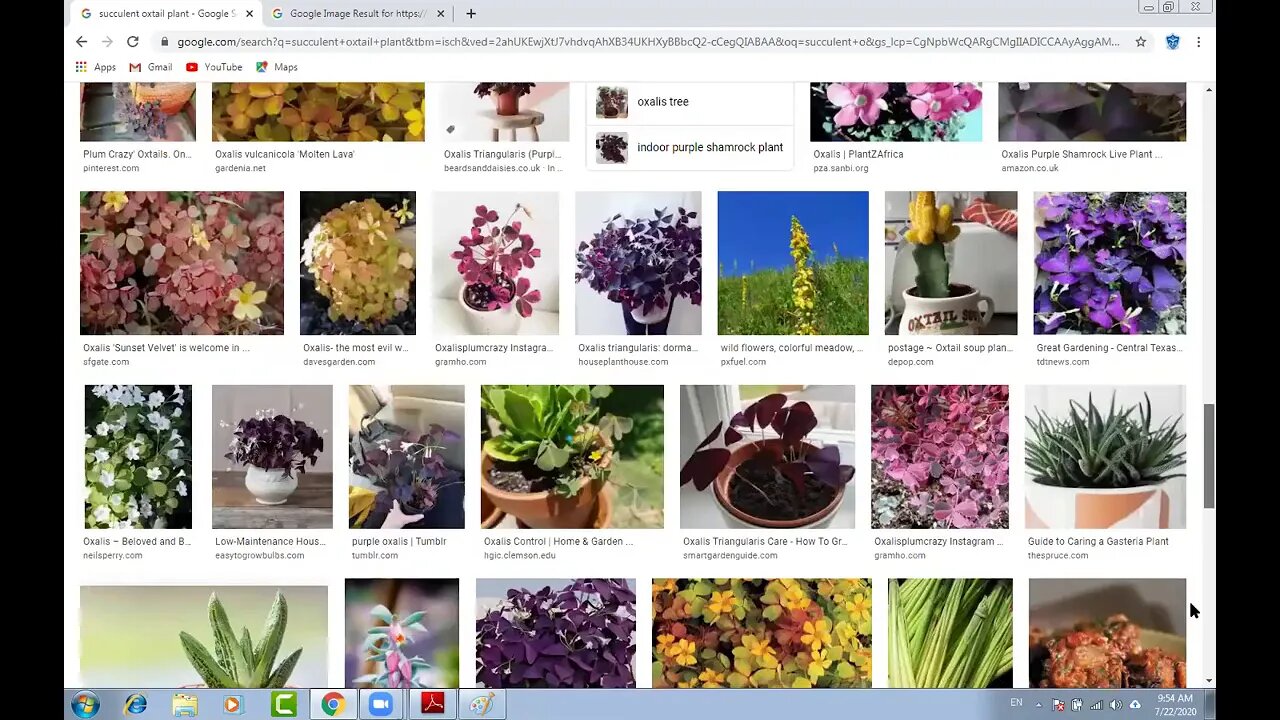Click the scrollbar up arrow

1208,90
